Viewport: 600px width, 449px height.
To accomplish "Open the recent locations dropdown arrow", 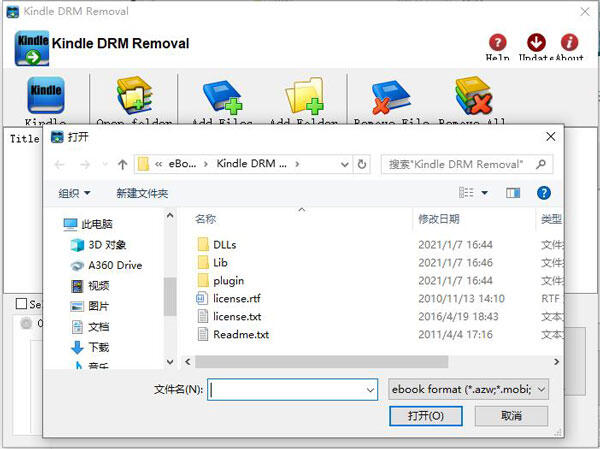I will tap(105, 165).
